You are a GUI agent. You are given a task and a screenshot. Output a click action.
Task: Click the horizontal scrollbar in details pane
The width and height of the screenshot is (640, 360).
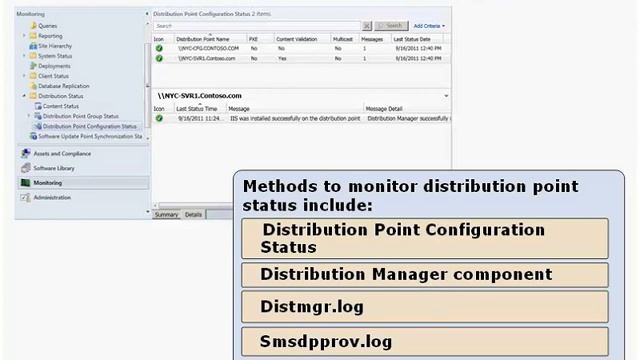196,205
